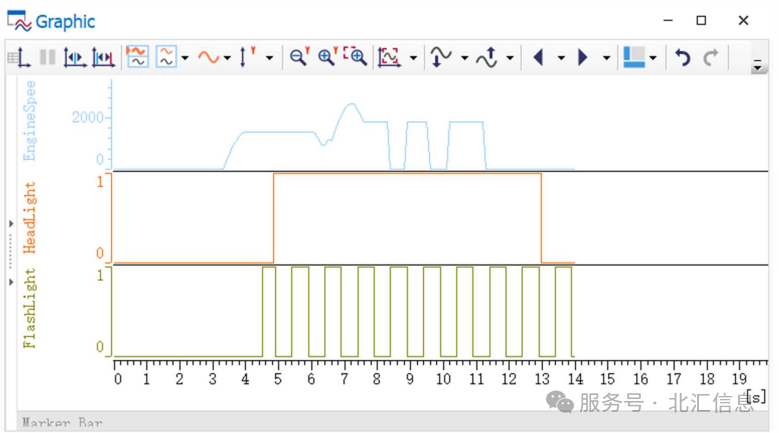Image resolution: width=779 pixels, height=433 pixels.
Task: Close the Graphic window
Action: [743, 20]
